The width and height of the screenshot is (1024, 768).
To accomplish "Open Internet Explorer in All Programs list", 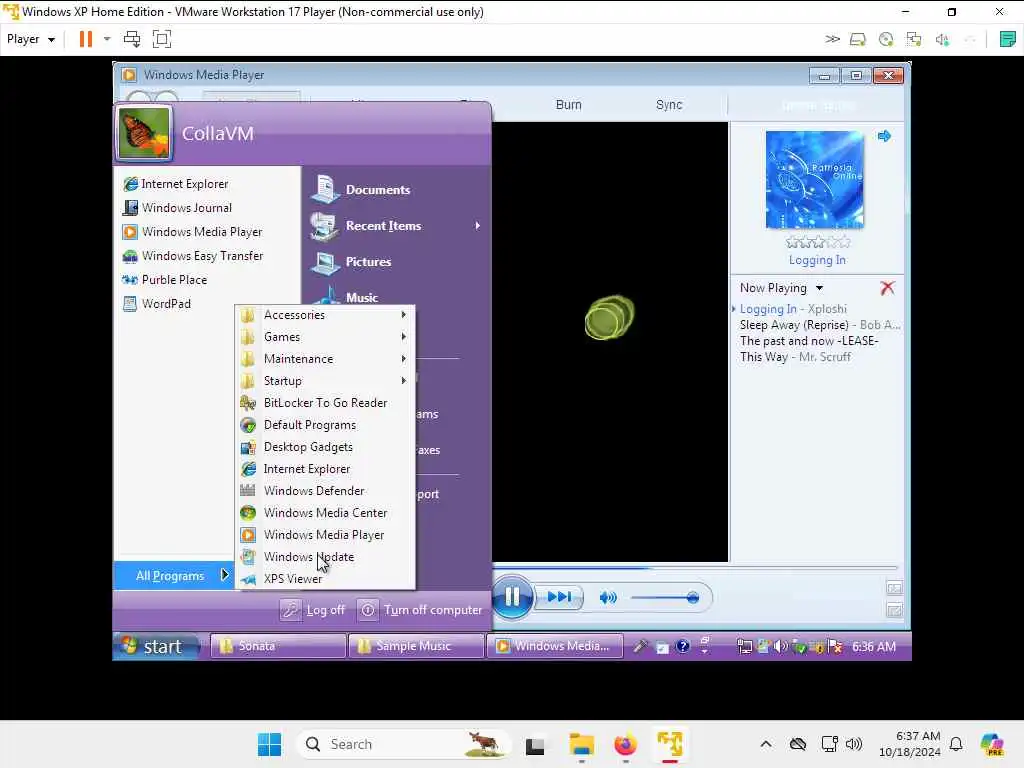I will (325, 469).
